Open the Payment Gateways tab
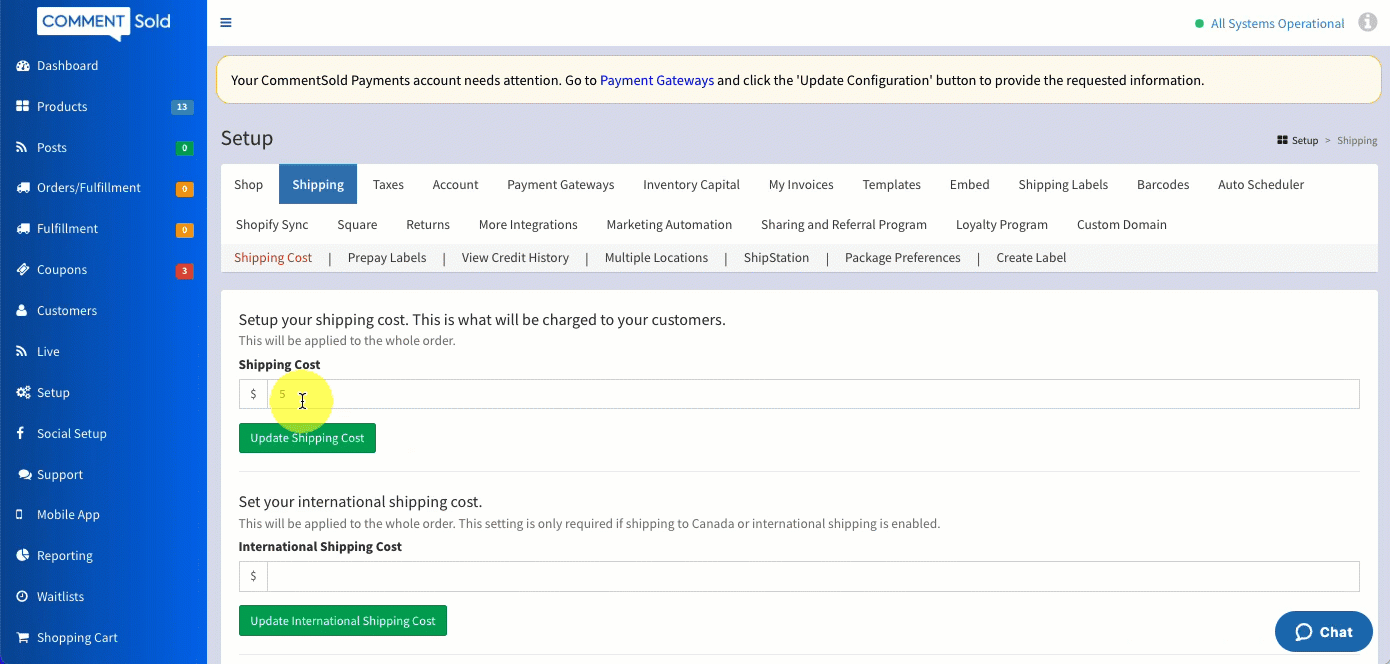Screen dimensions: 1390x664 [x=560, y=185]
